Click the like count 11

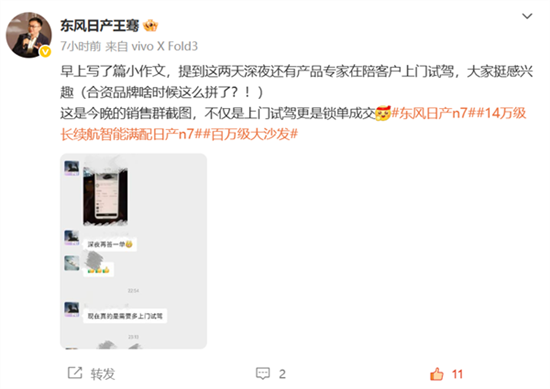click(457, 374)
